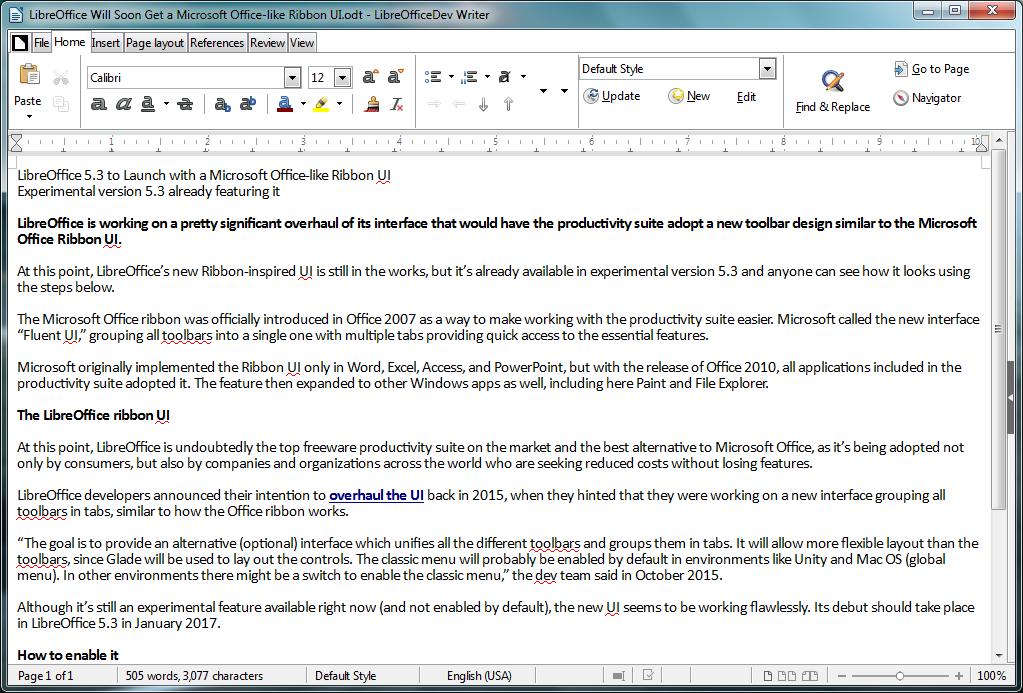Click the zoom in plus icon
1023x693 pixels.
pyautogui.click(x=958, y=676)
